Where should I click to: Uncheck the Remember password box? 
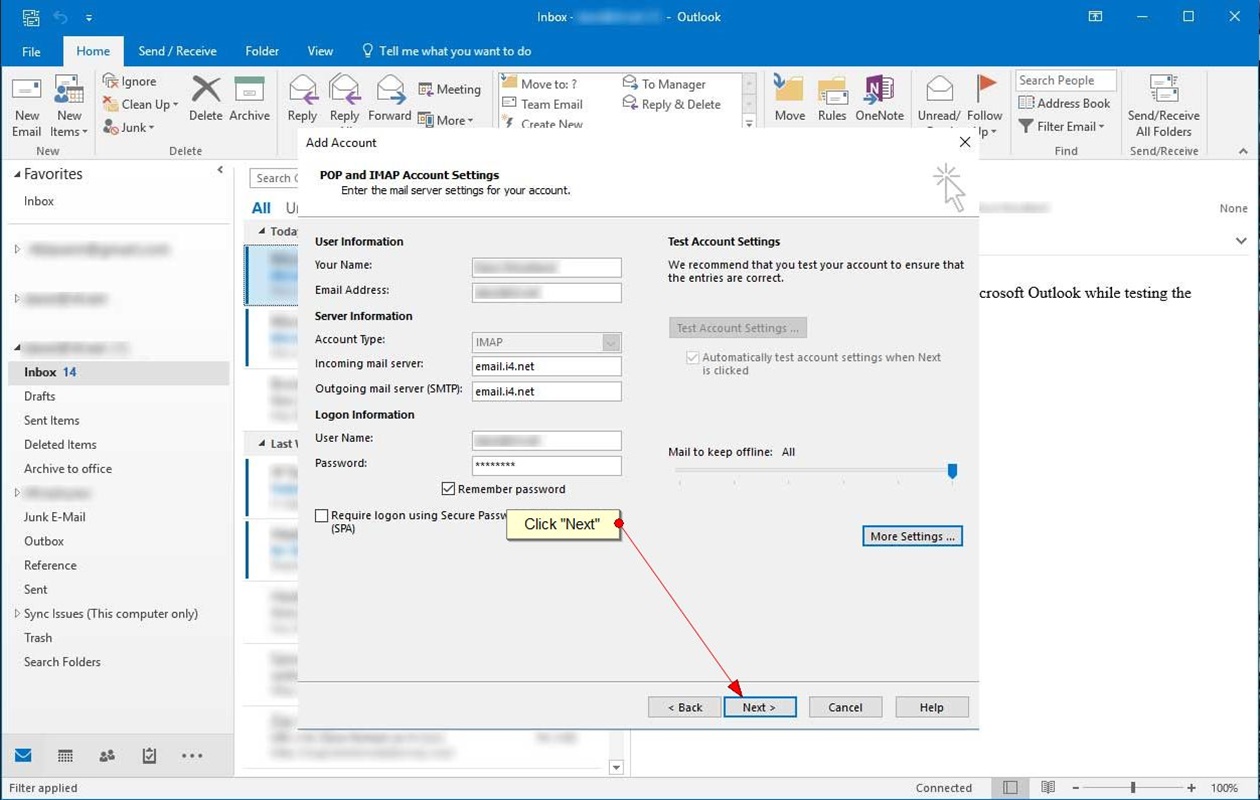point(448,489)
